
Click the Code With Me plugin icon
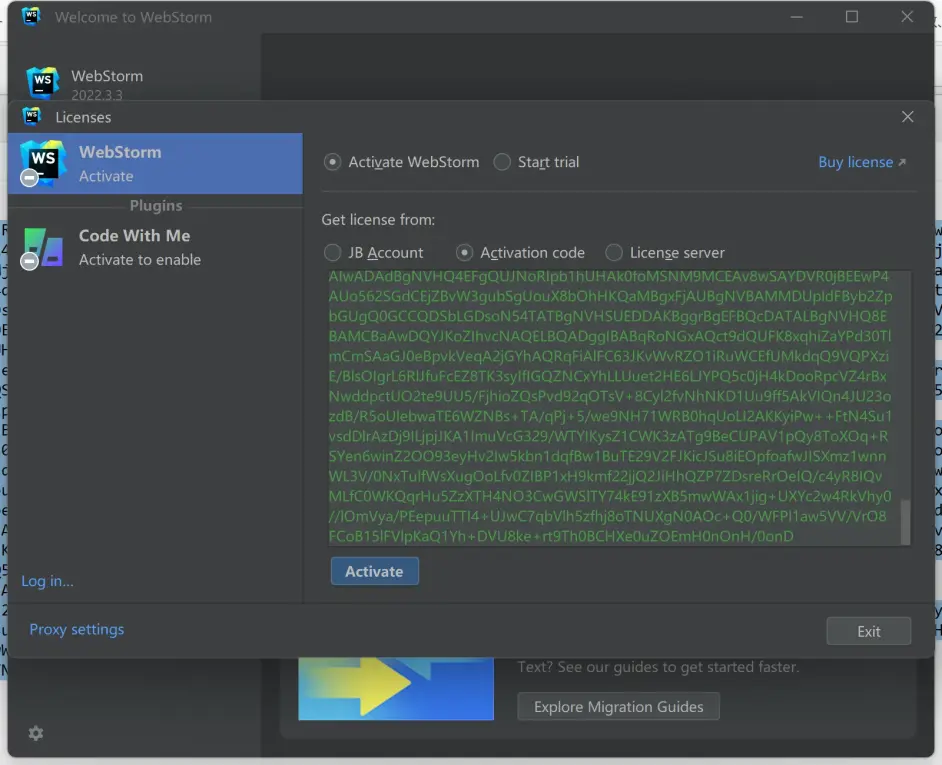click(42, 248)
